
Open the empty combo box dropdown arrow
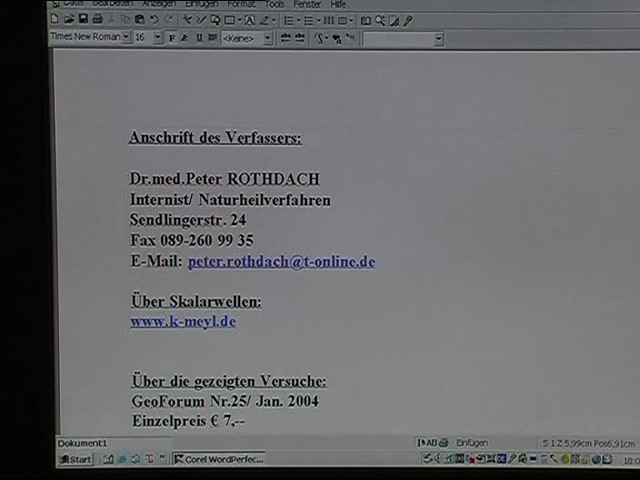point(439,40)
